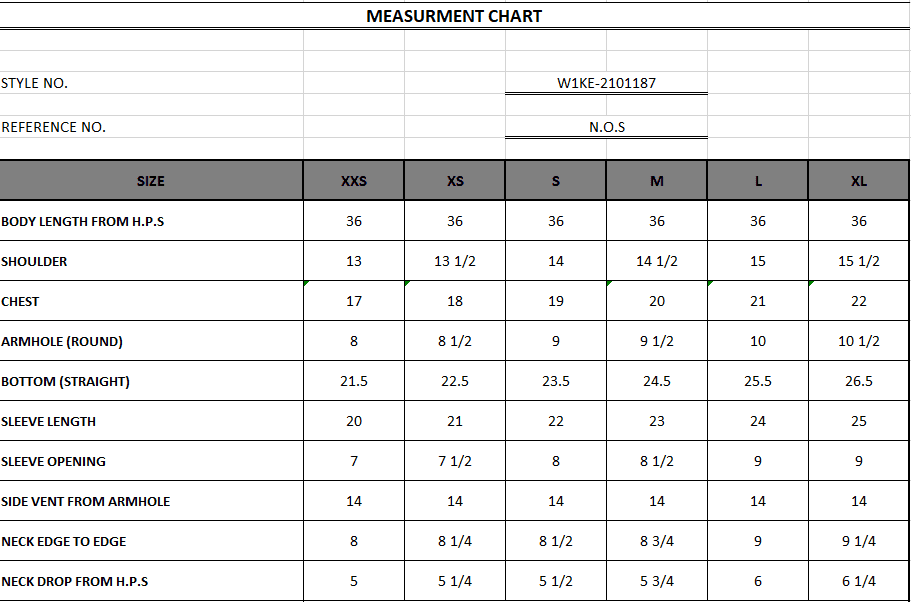
Task: Select the STYLE NO. label cell
Action: pyautogui.click(x=35, y=83)
